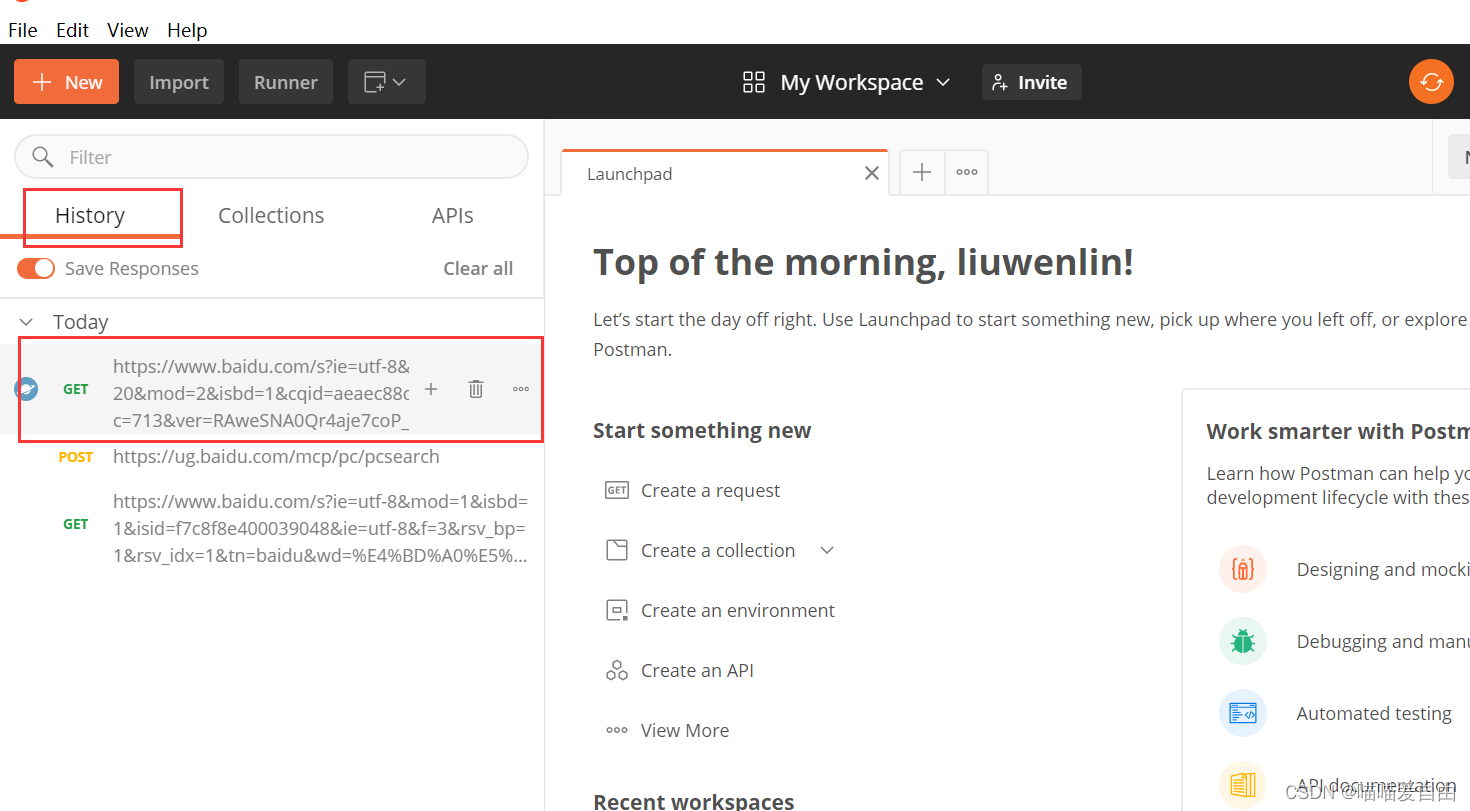The width and height of the screenshot is (1470, 811).
Task: Expand Create a collection chevron
Action: [827, 550]
